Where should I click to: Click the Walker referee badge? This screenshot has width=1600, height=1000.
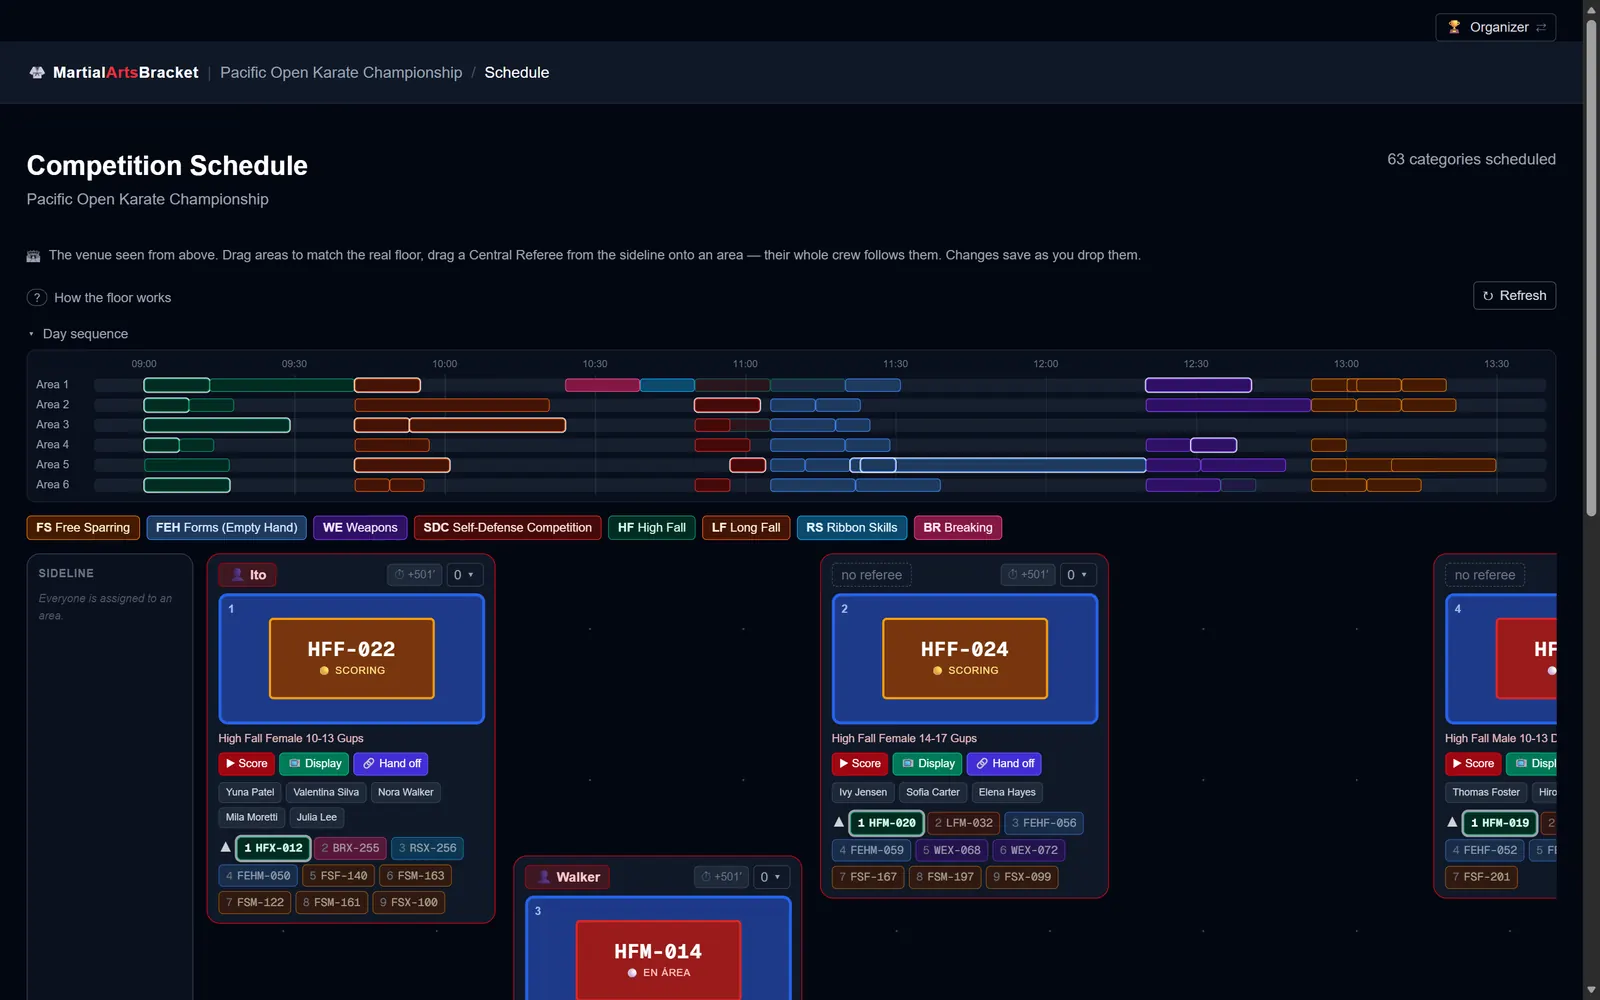coord(569,877)
